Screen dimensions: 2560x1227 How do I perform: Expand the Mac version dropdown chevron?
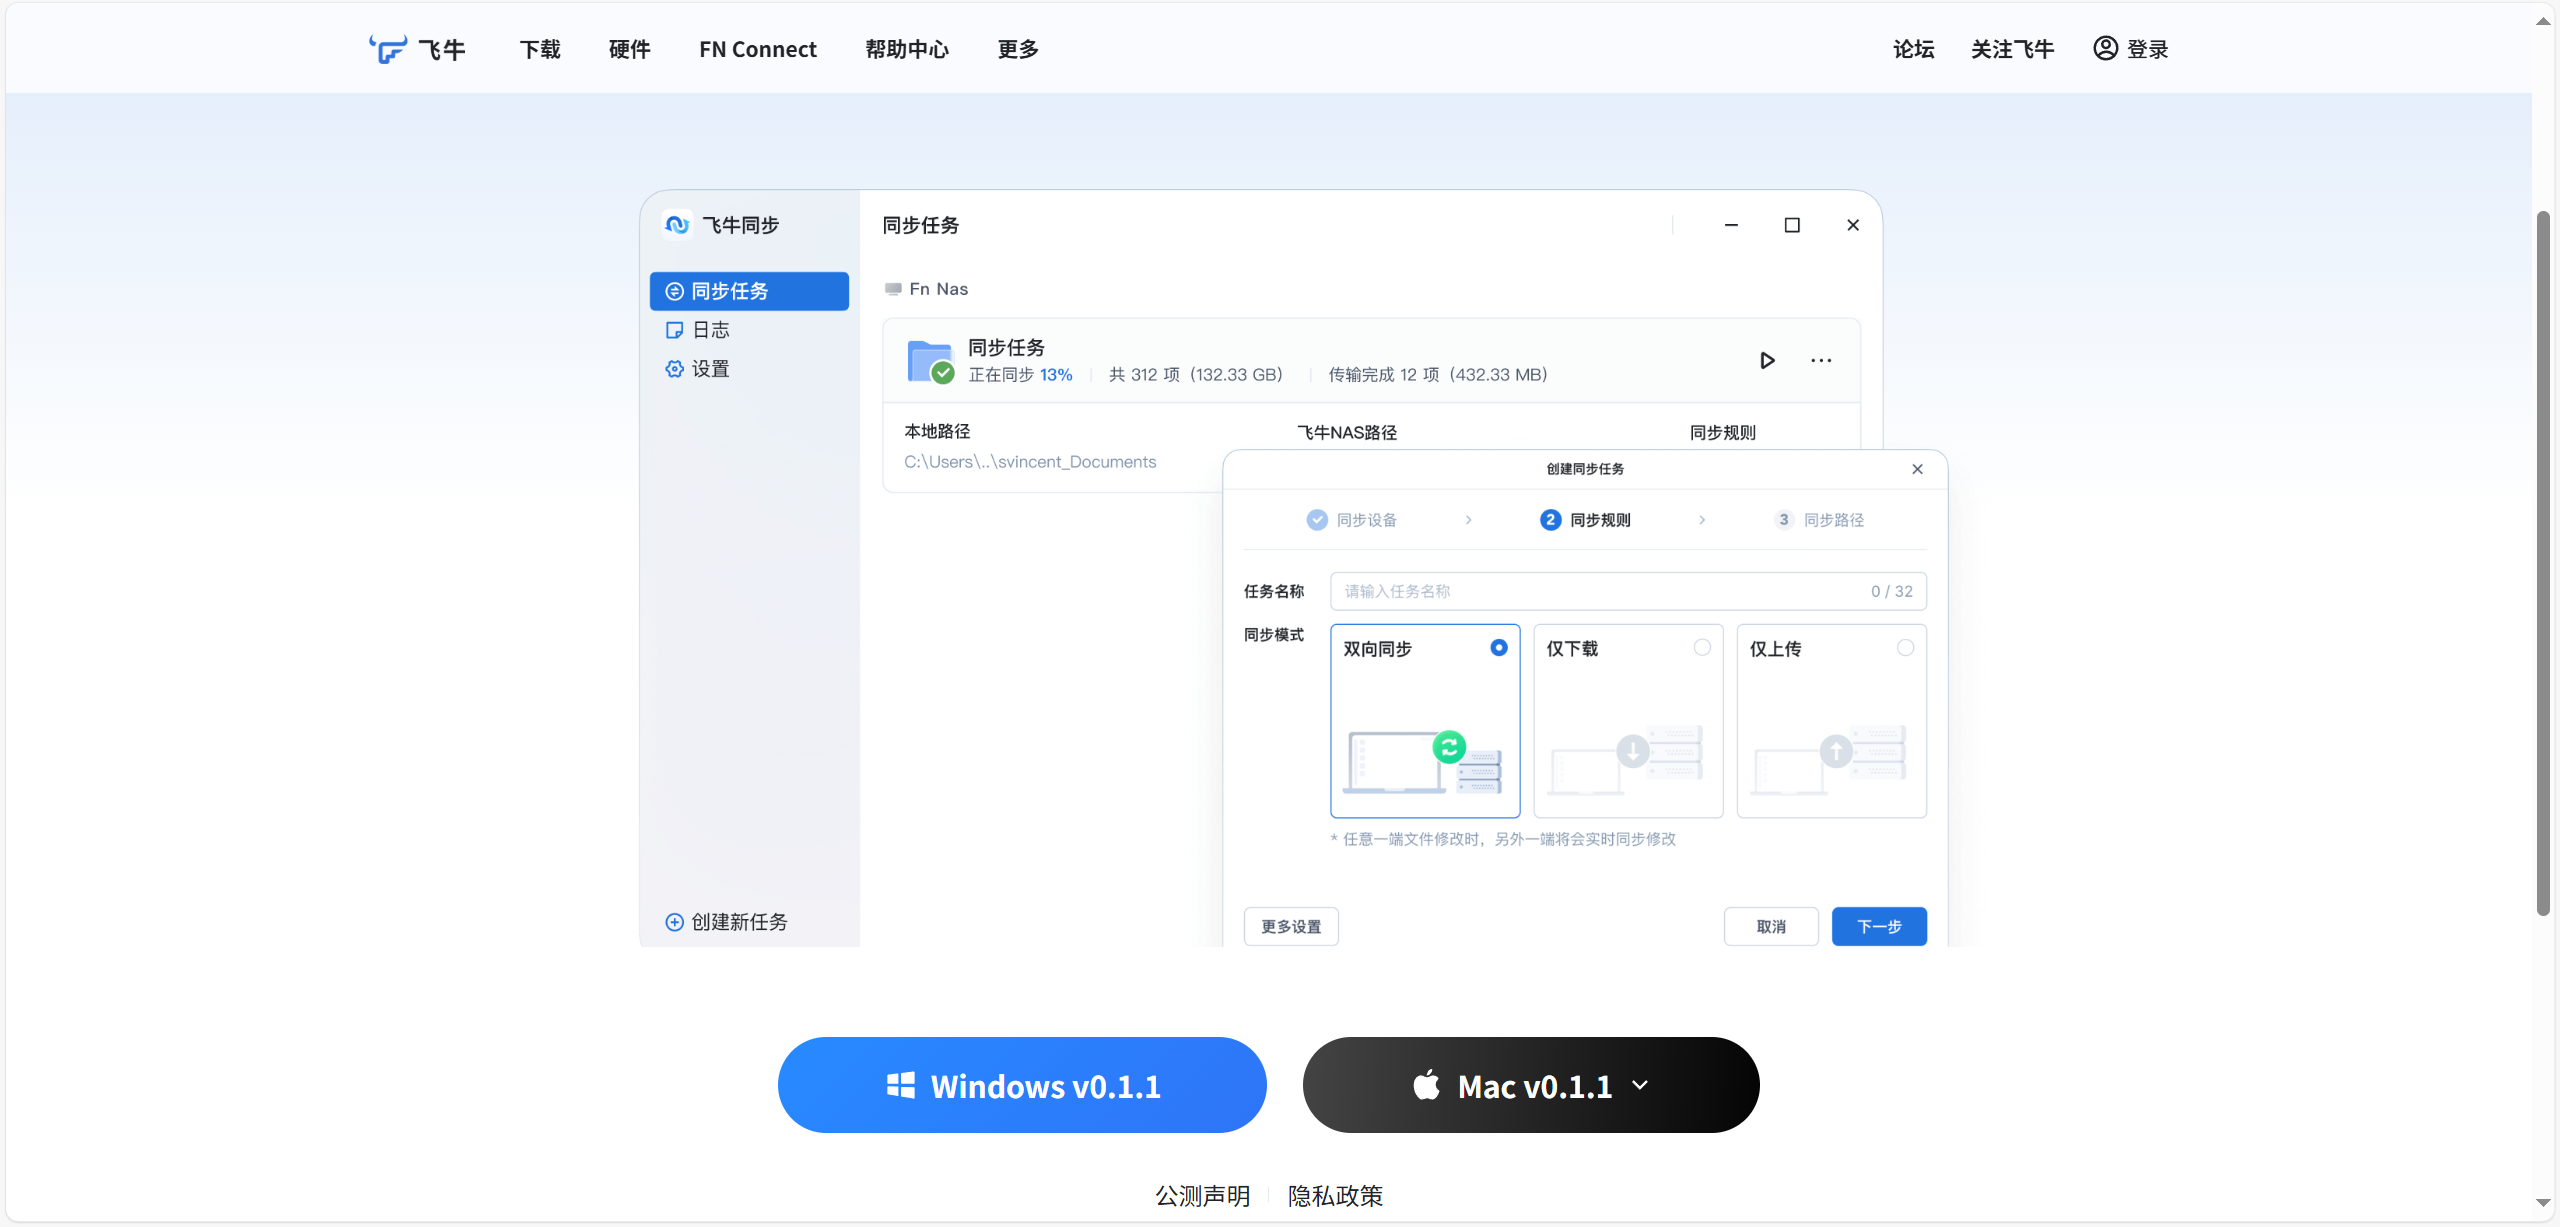click(x=1640, y=1085)
